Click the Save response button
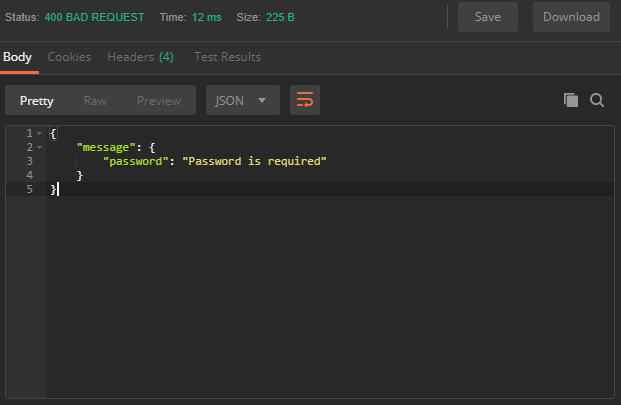 pyautogui.click(x=488, y=17)
